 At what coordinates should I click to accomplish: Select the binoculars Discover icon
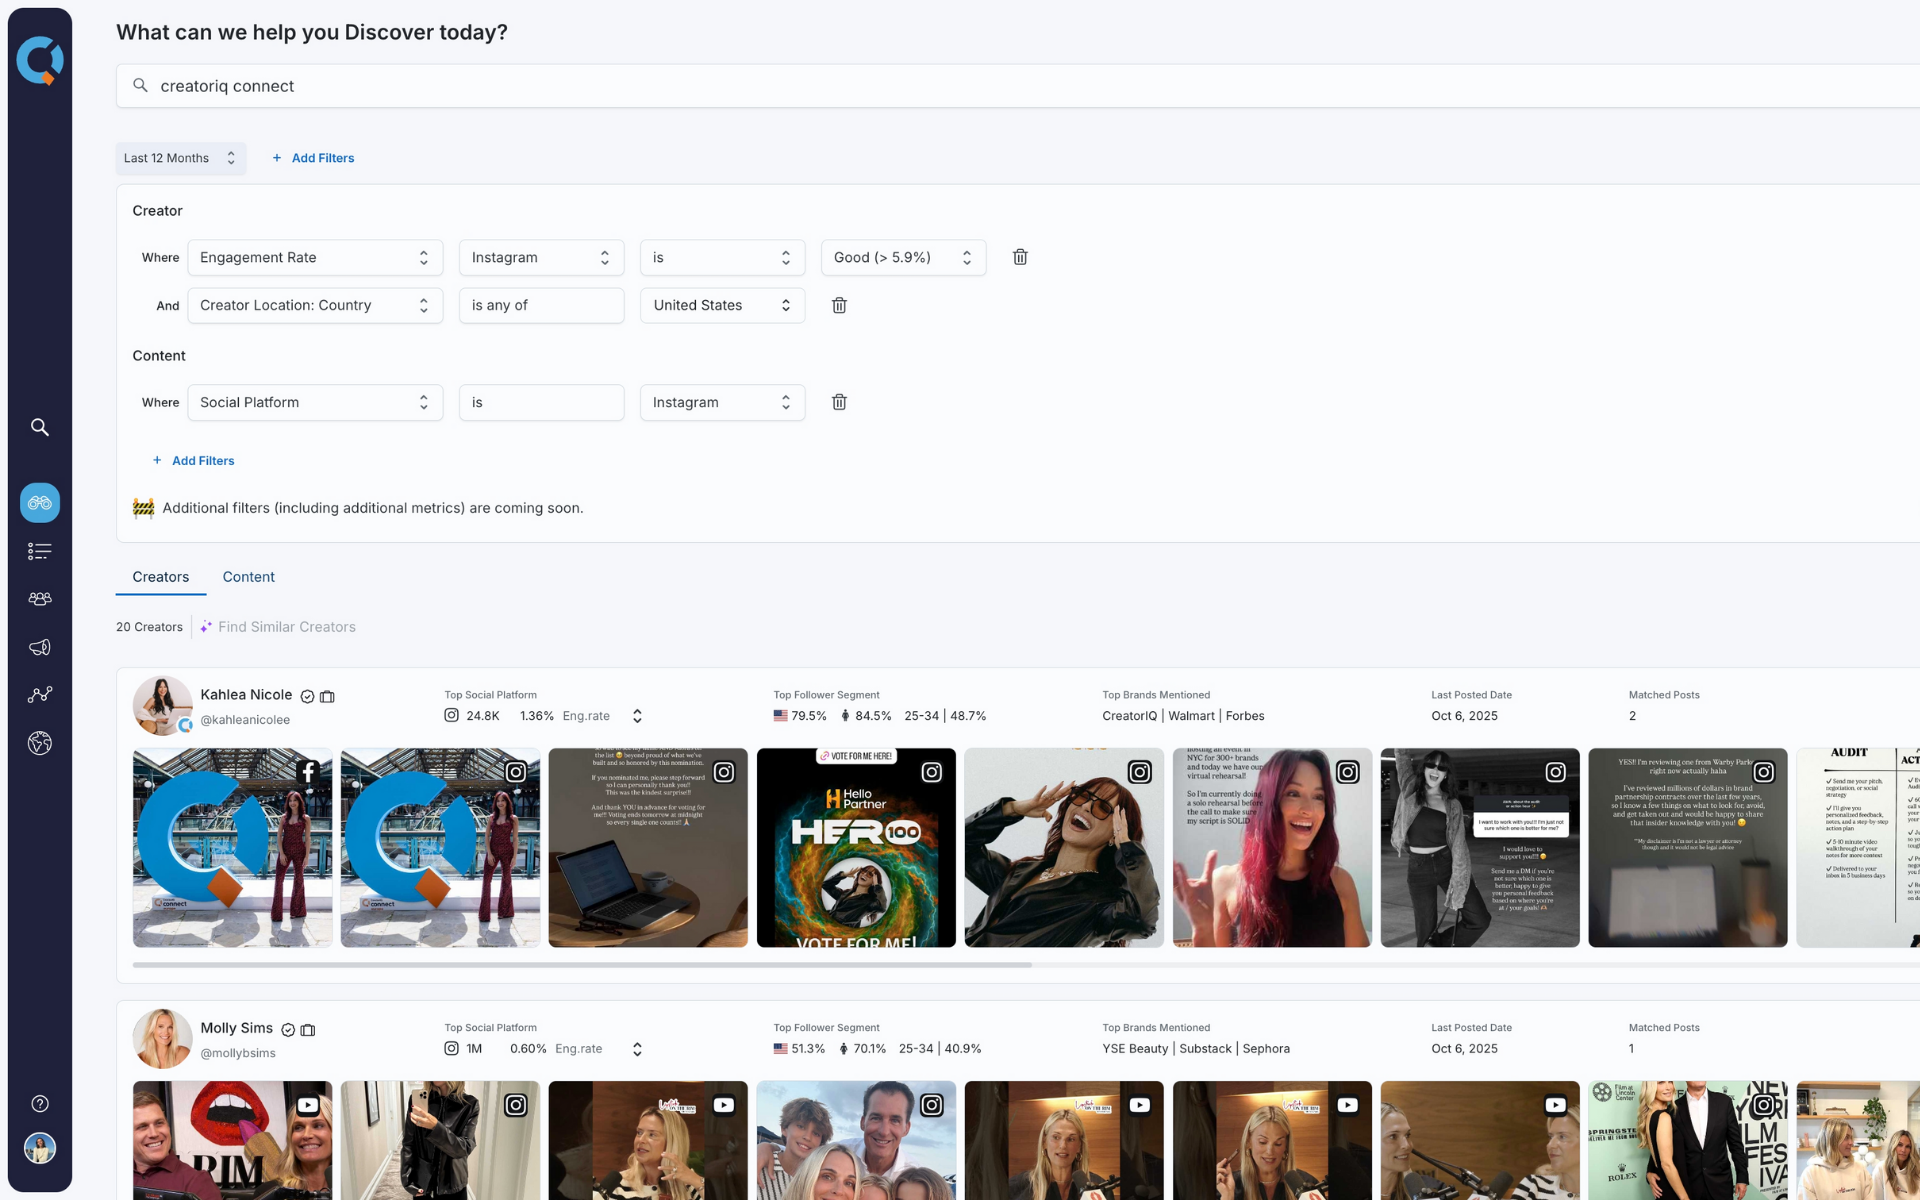coord(40,503)
